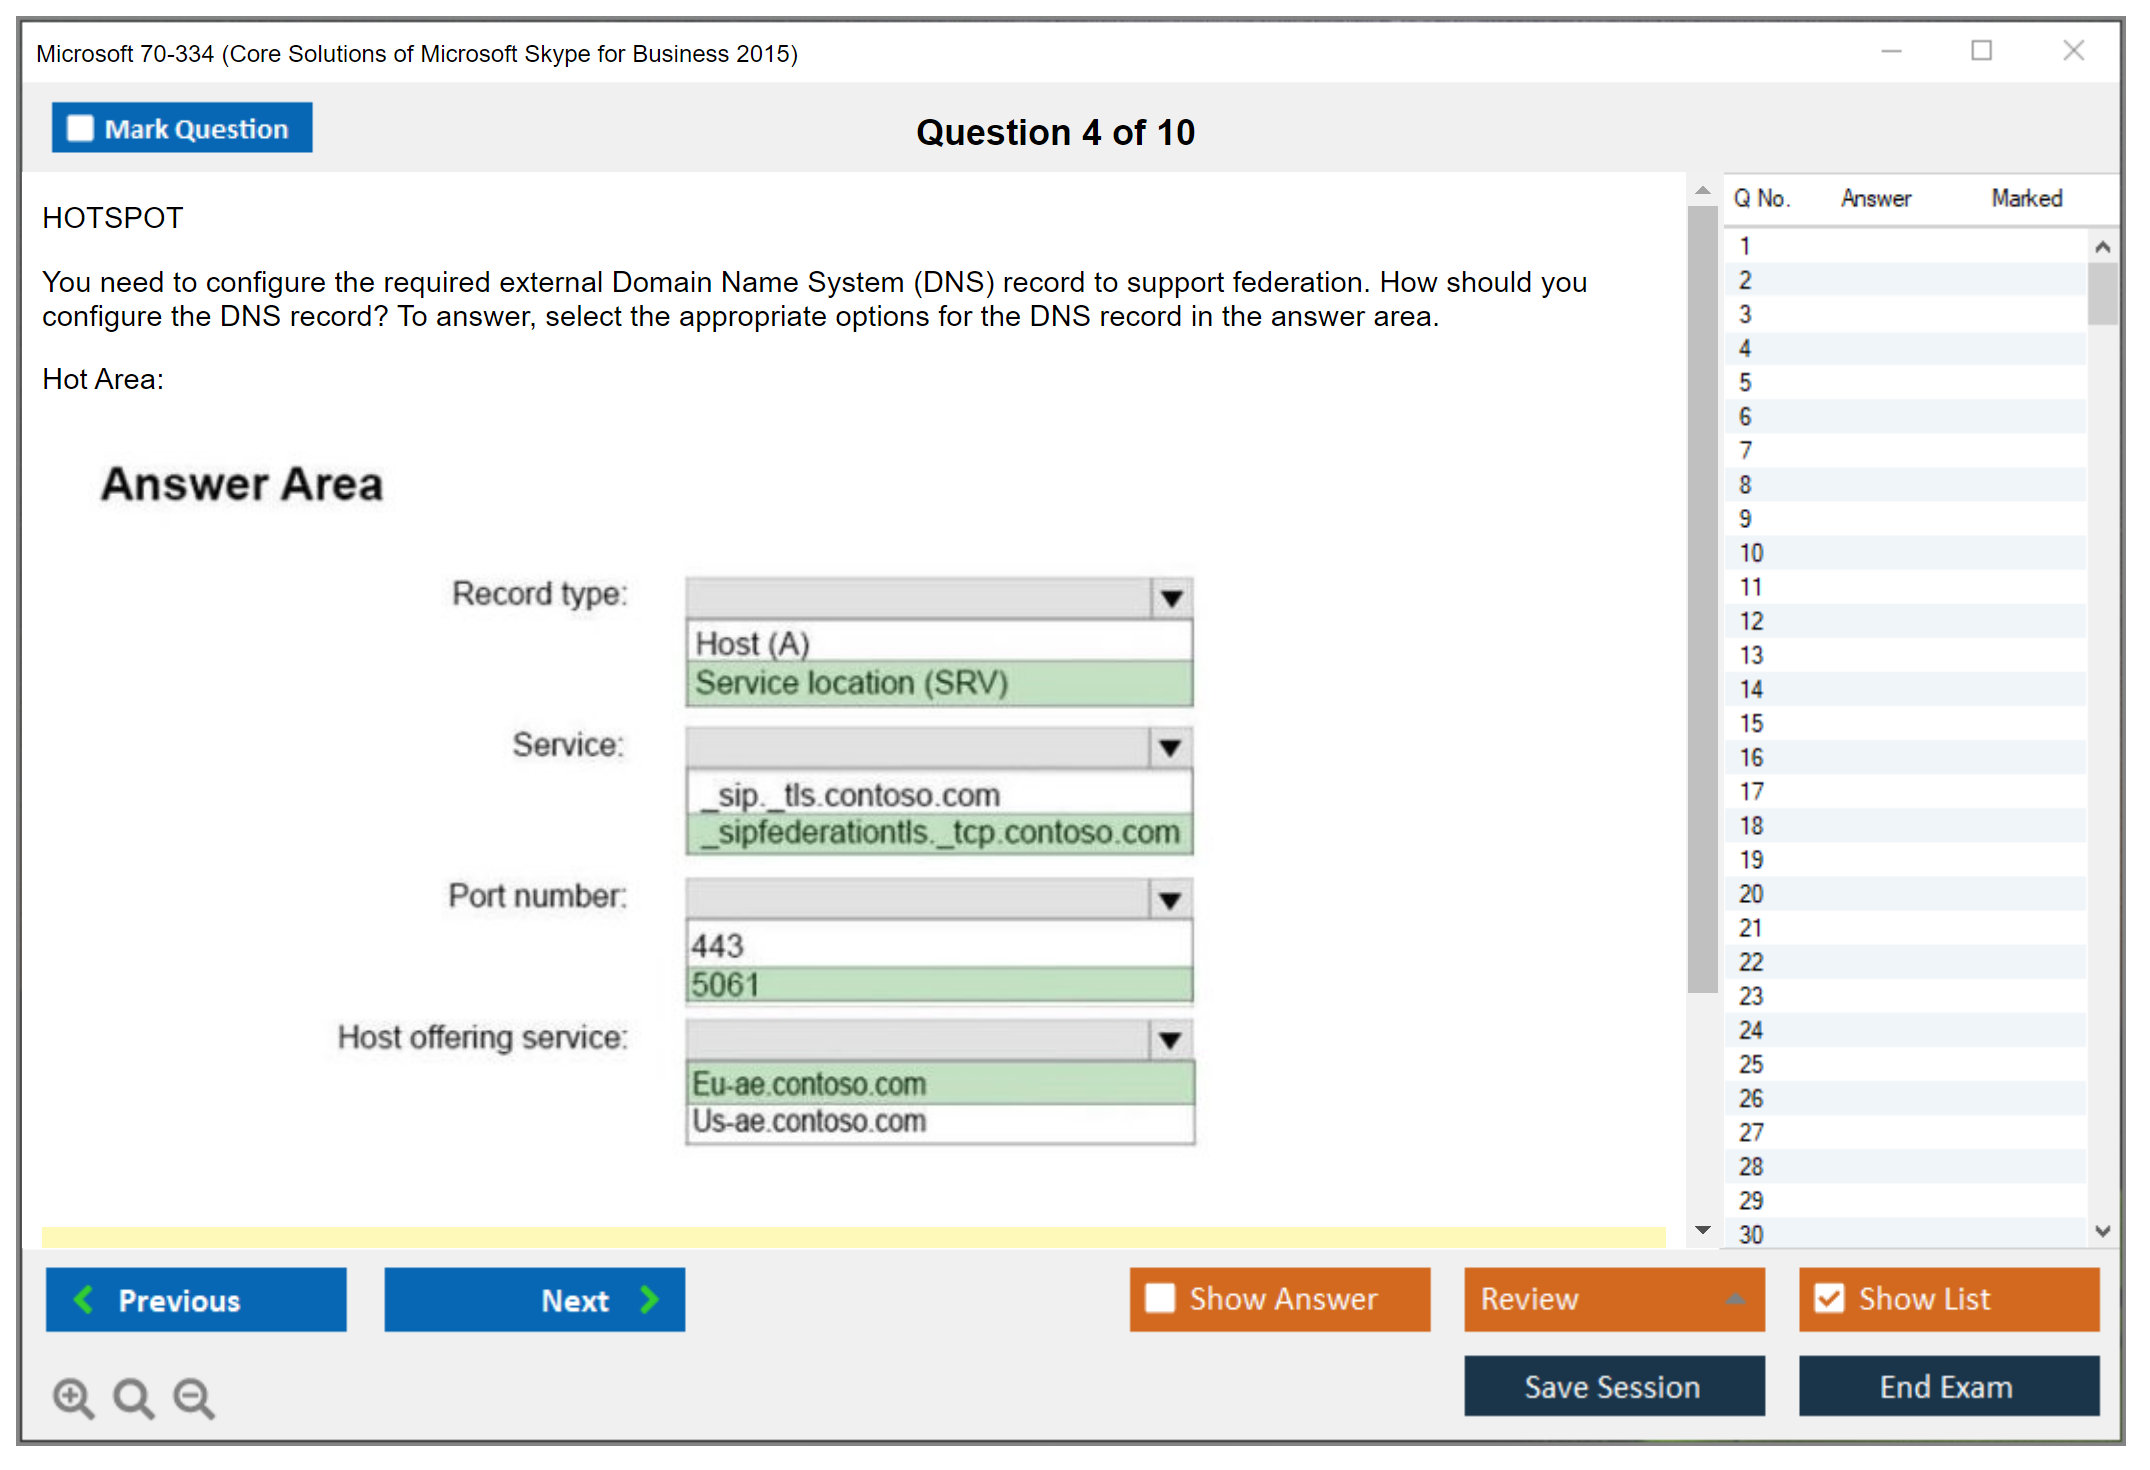Image resolution: width=2150 pixels, height=1470 pixels.
Task: Enable the Show Answer checkbox
Action: (1160, 1299)
